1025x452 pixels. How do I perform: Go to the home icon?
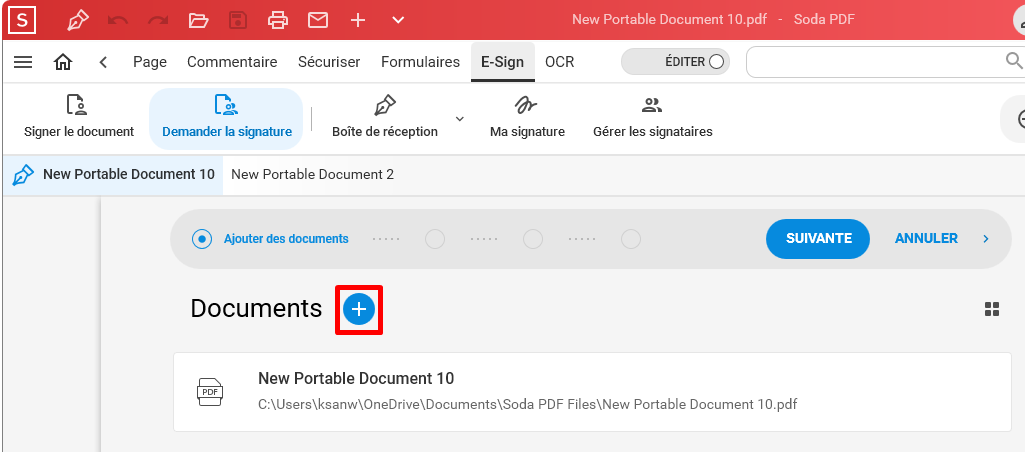[63, 62]
